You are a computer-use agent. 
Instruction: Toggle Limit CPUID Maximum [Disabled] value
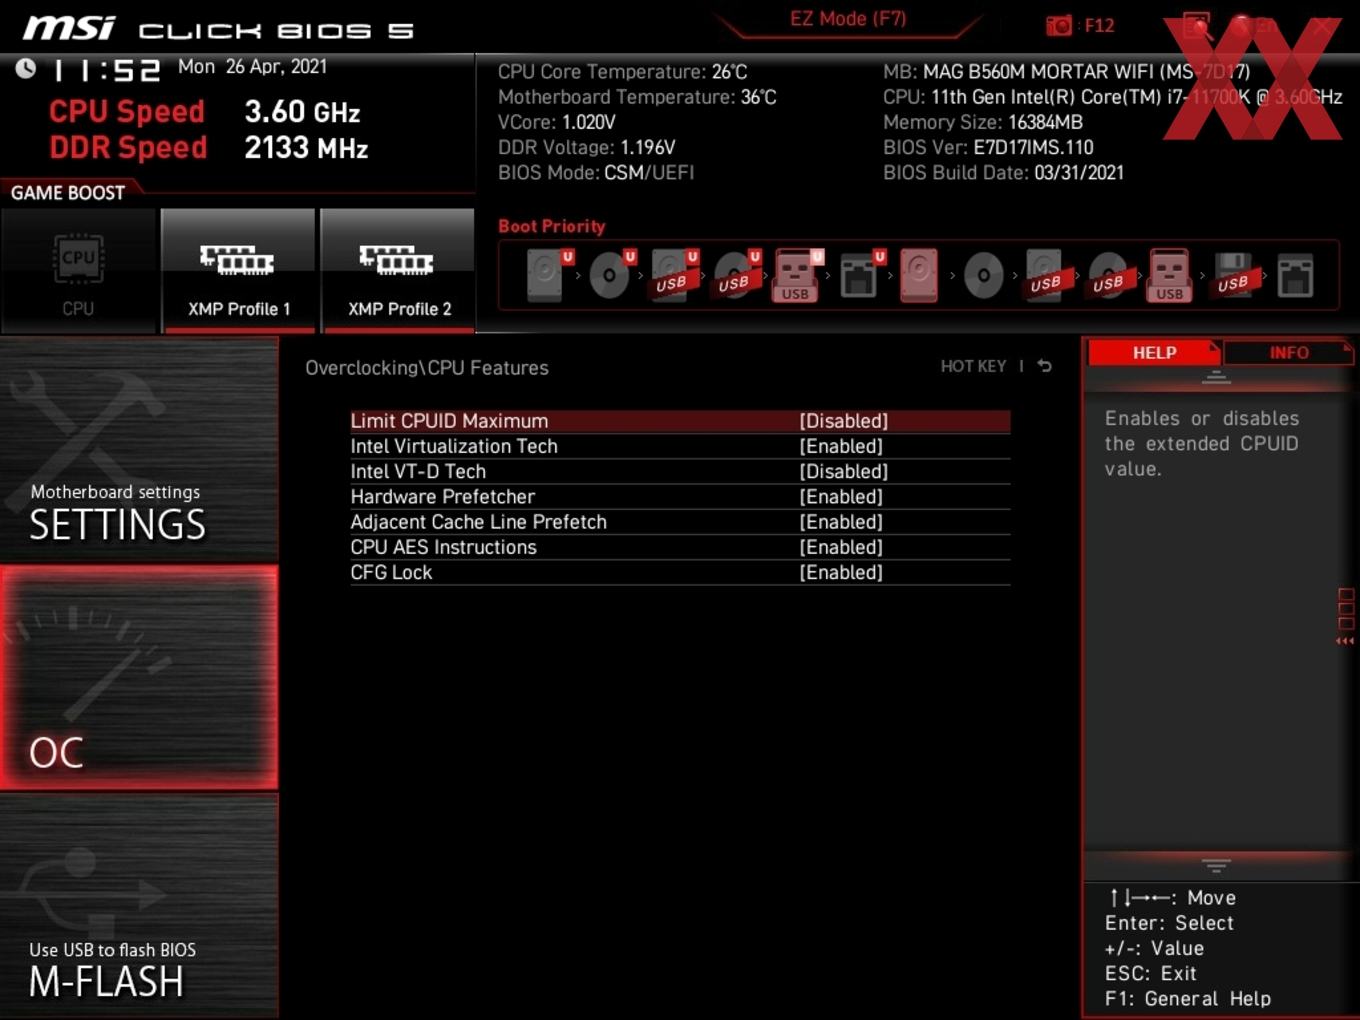point(843,421)
